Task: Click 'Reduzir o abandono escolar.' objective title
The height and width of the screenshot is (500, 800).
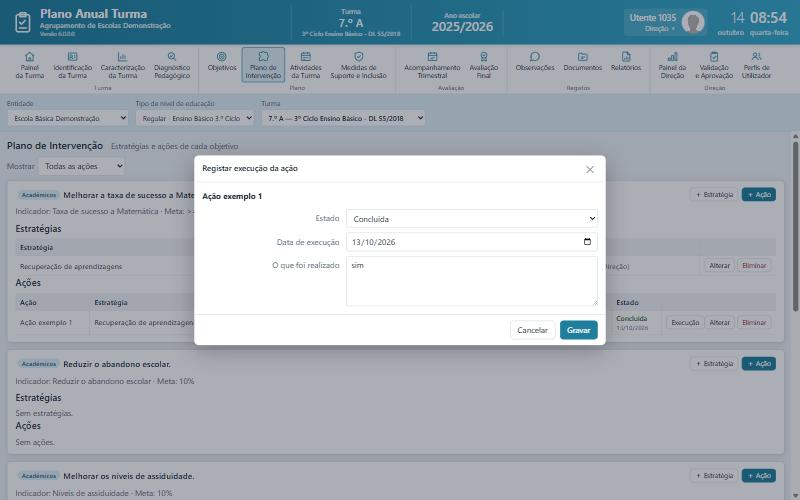Action: (117, 364)
